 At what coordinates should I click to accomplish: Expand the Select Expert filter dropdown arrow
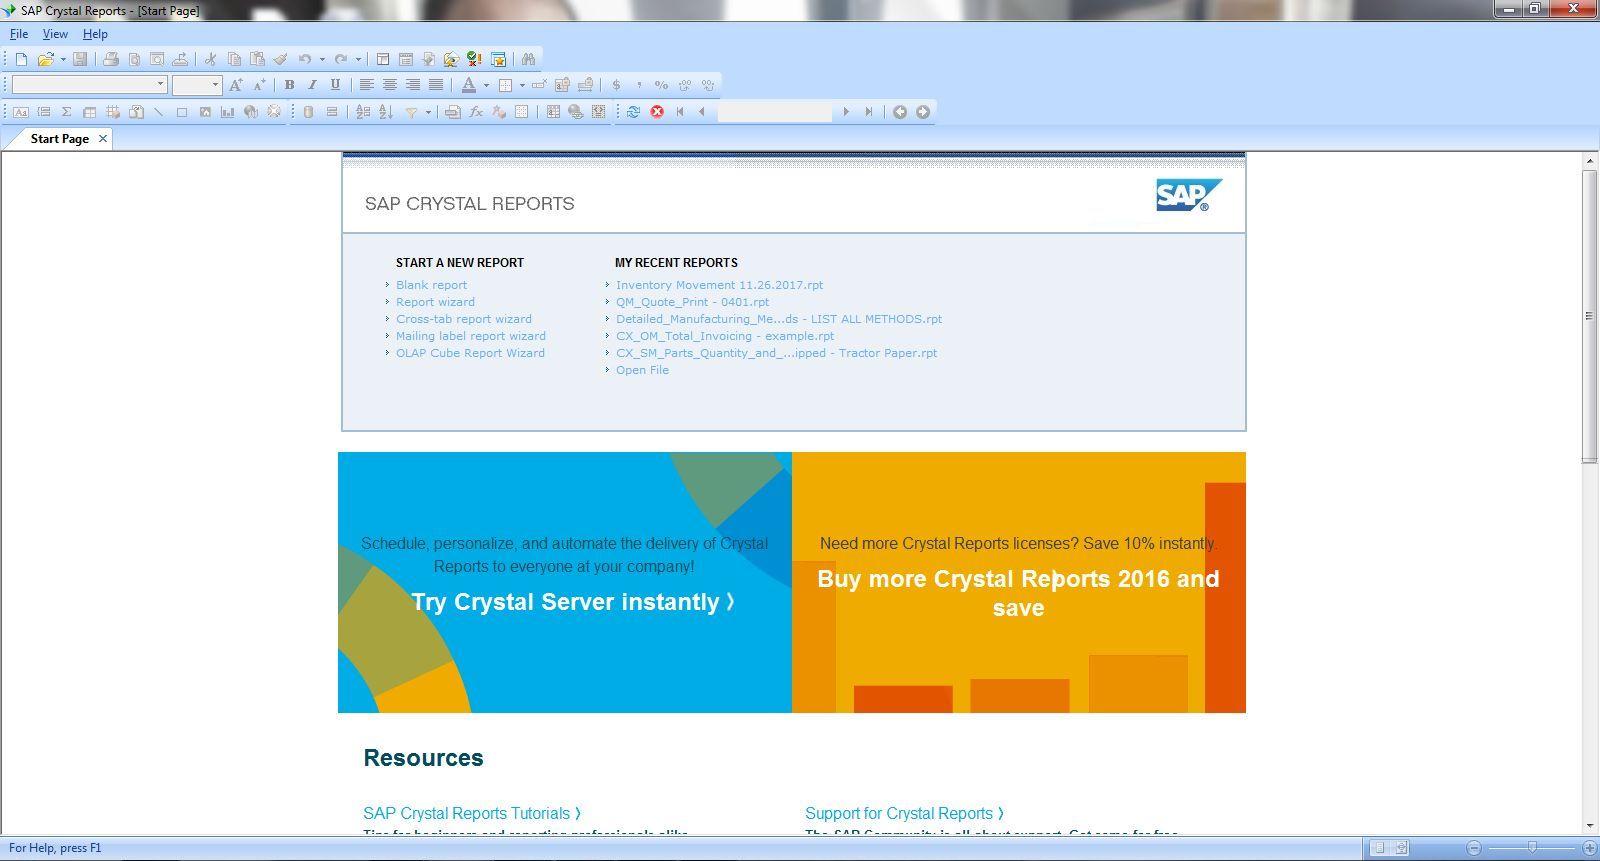pos(428,112)
